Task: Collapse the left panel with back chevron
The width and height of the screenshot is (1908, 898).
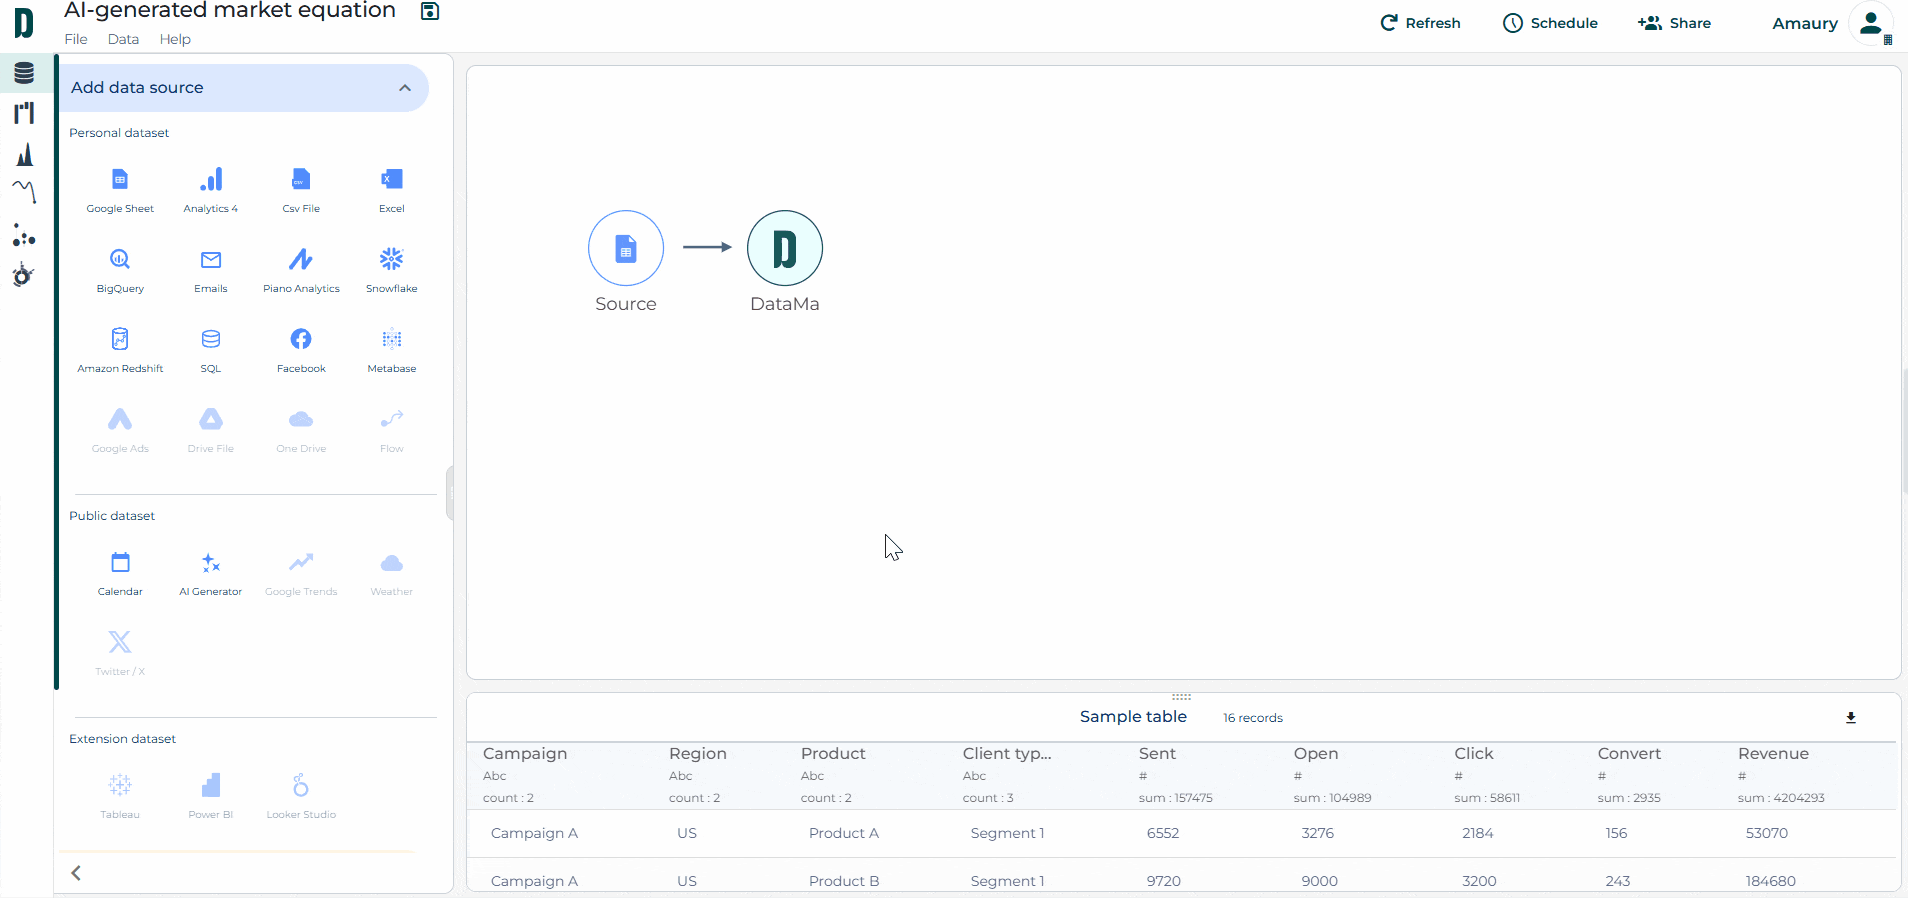Action: pos(76,873)
